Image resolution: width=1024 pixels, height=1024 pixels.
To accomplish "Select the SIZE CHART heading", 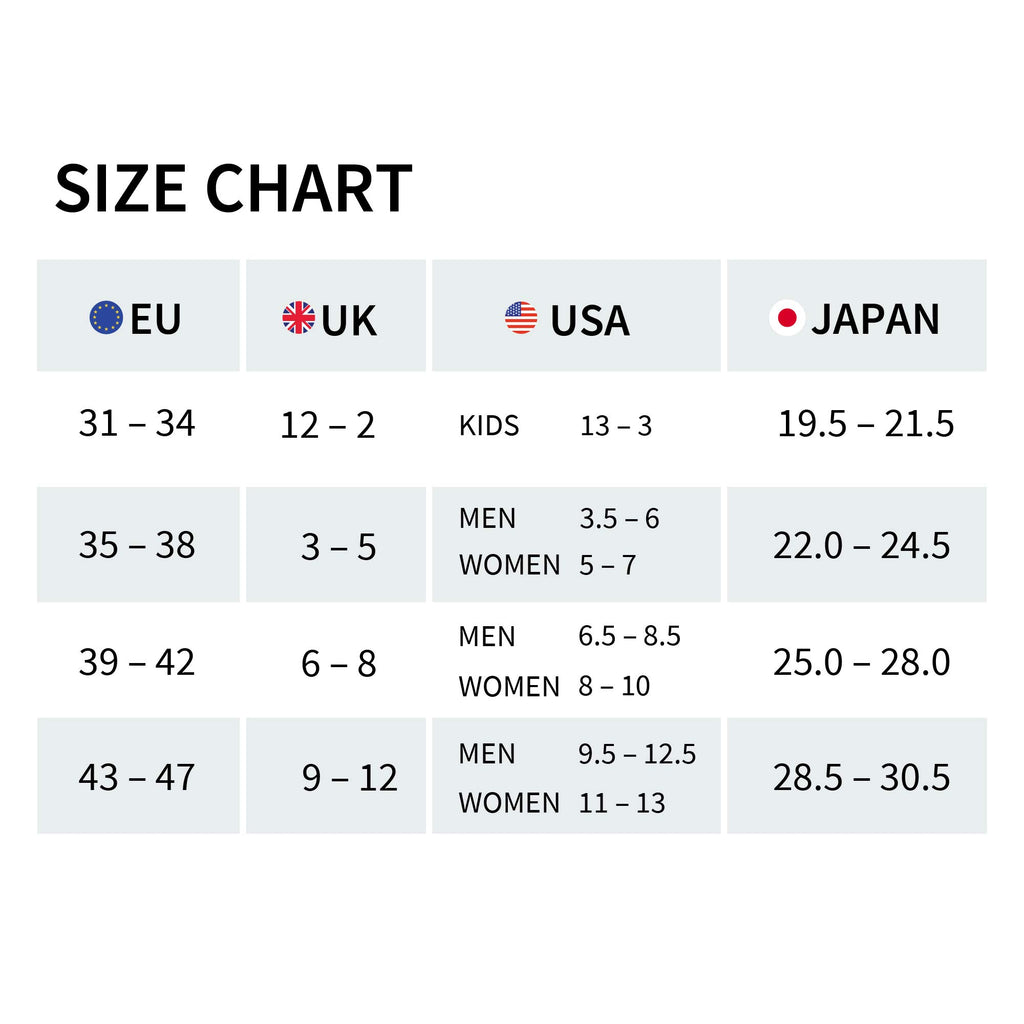I will [x=233, y=189].
